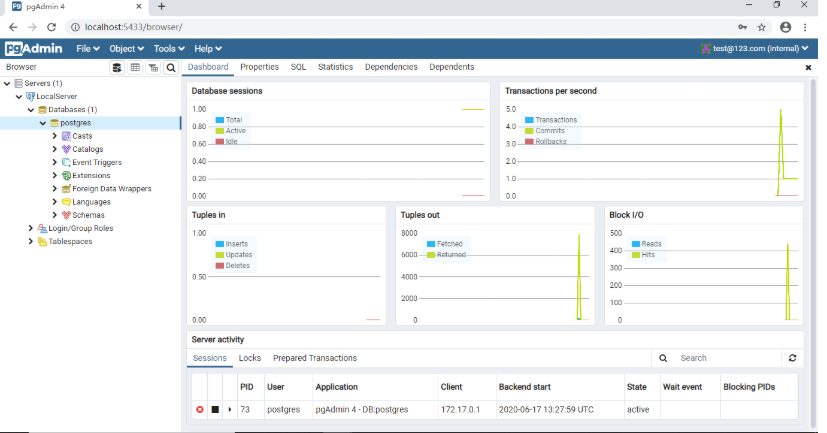Click the Extensions node icon
Screen dimensions: 827x433
click(66, 176)
